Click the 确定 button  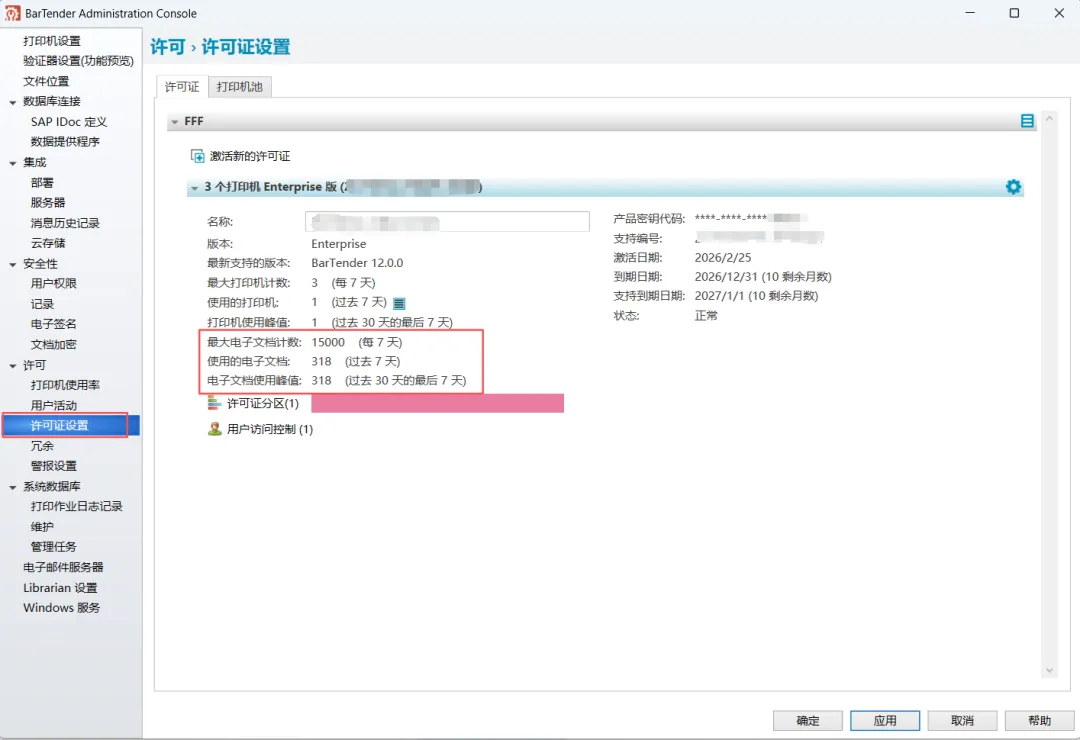(807, 721)
